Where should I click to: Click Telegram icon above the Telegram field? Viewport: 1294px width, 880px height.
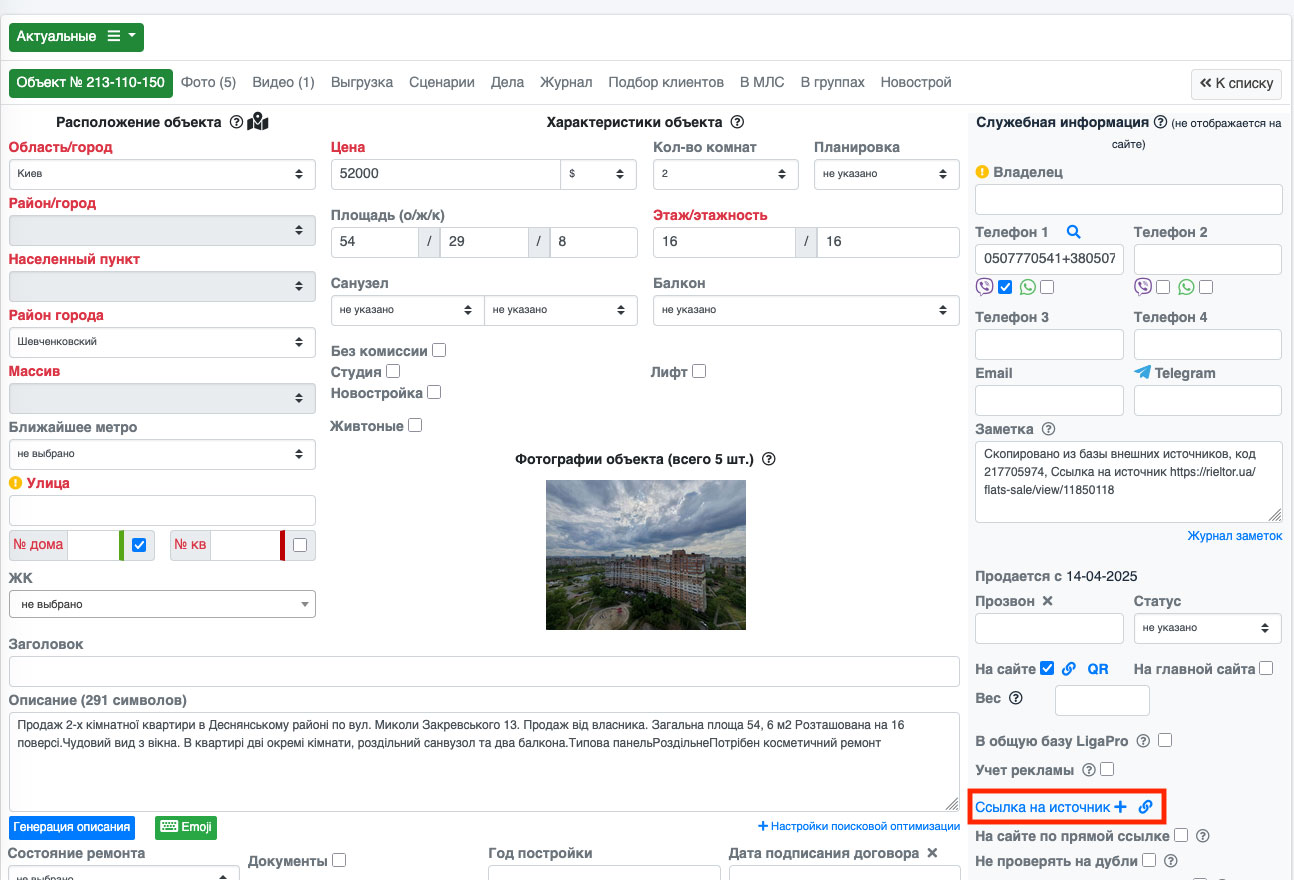click(1142, 373)
